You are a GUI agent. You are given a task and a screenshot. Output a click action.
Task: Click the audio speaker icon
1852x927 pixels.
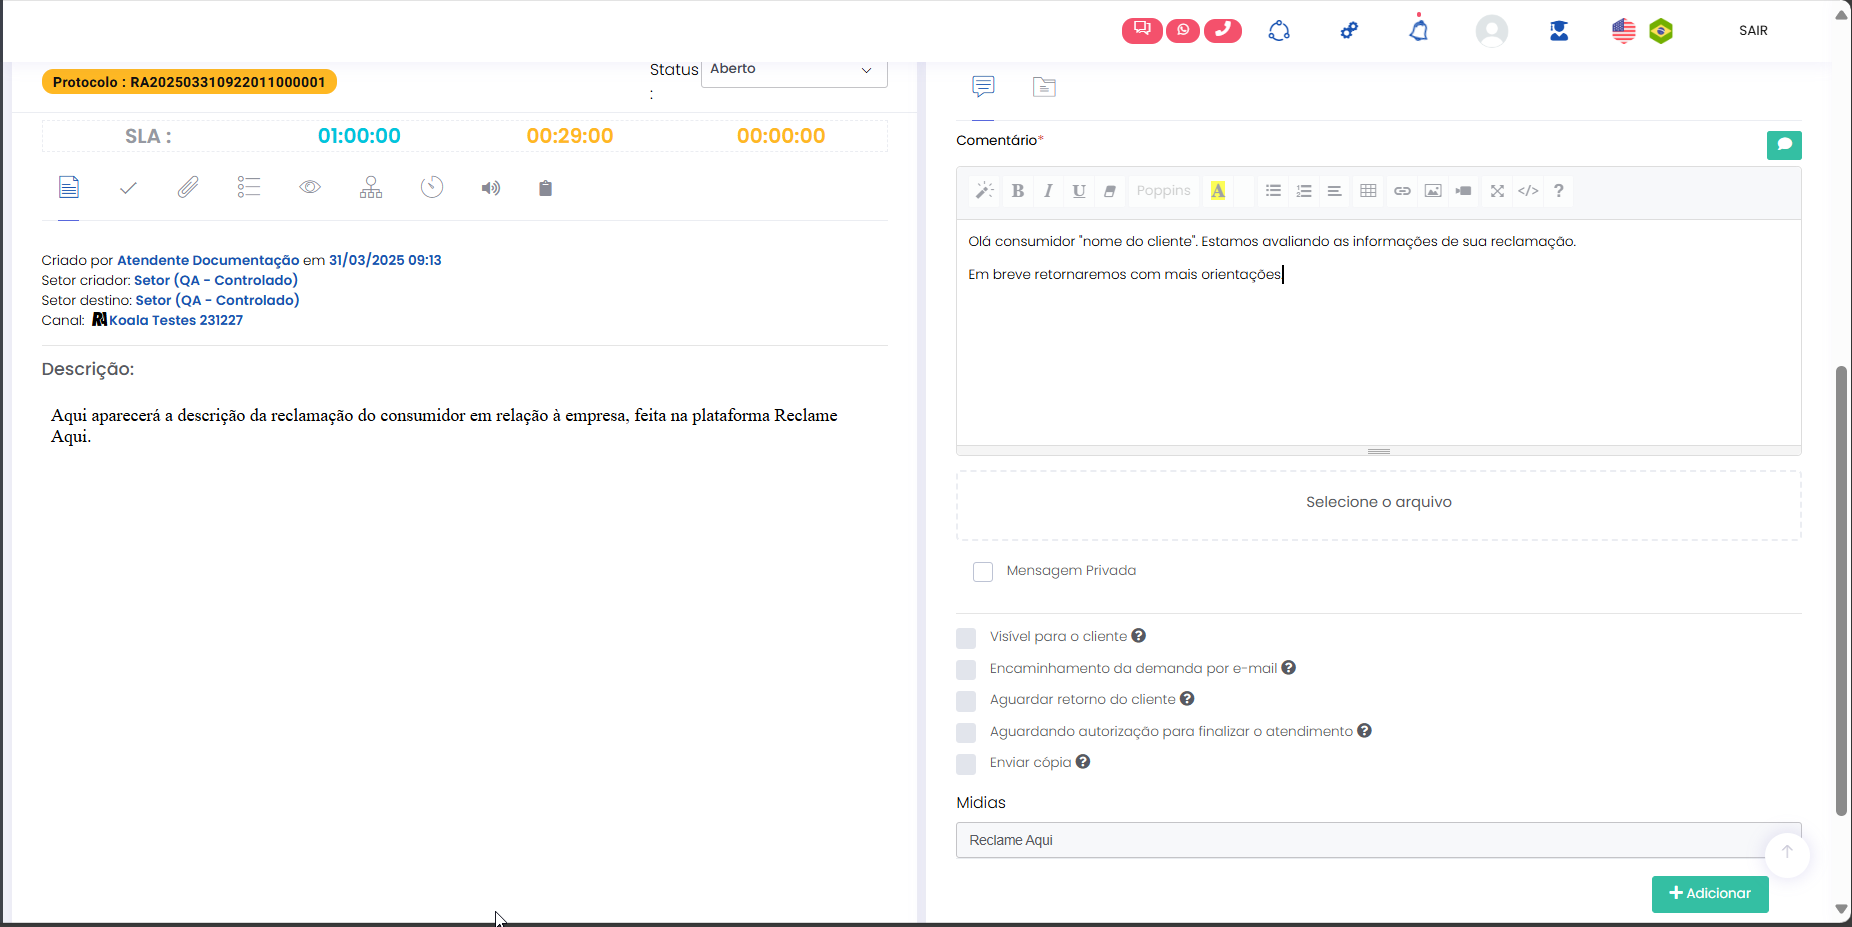point(490,188)
